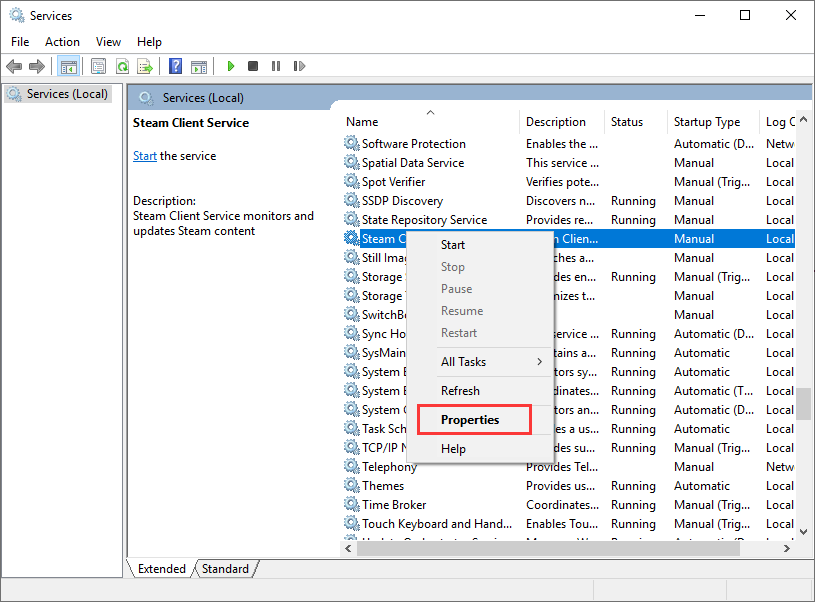Image resolution: width=815 pixels, height=602 pixels.
Task: Select the Time Broker service
Action: (569, 505)
